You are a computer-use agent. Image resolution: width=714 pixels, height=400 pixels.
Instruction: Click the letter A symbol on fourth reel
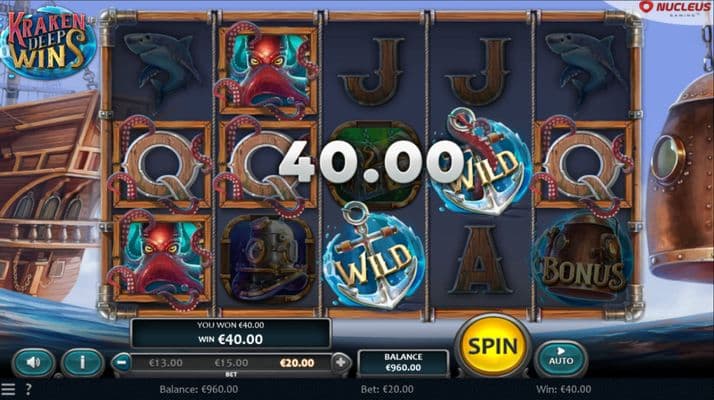click(480, 260)
